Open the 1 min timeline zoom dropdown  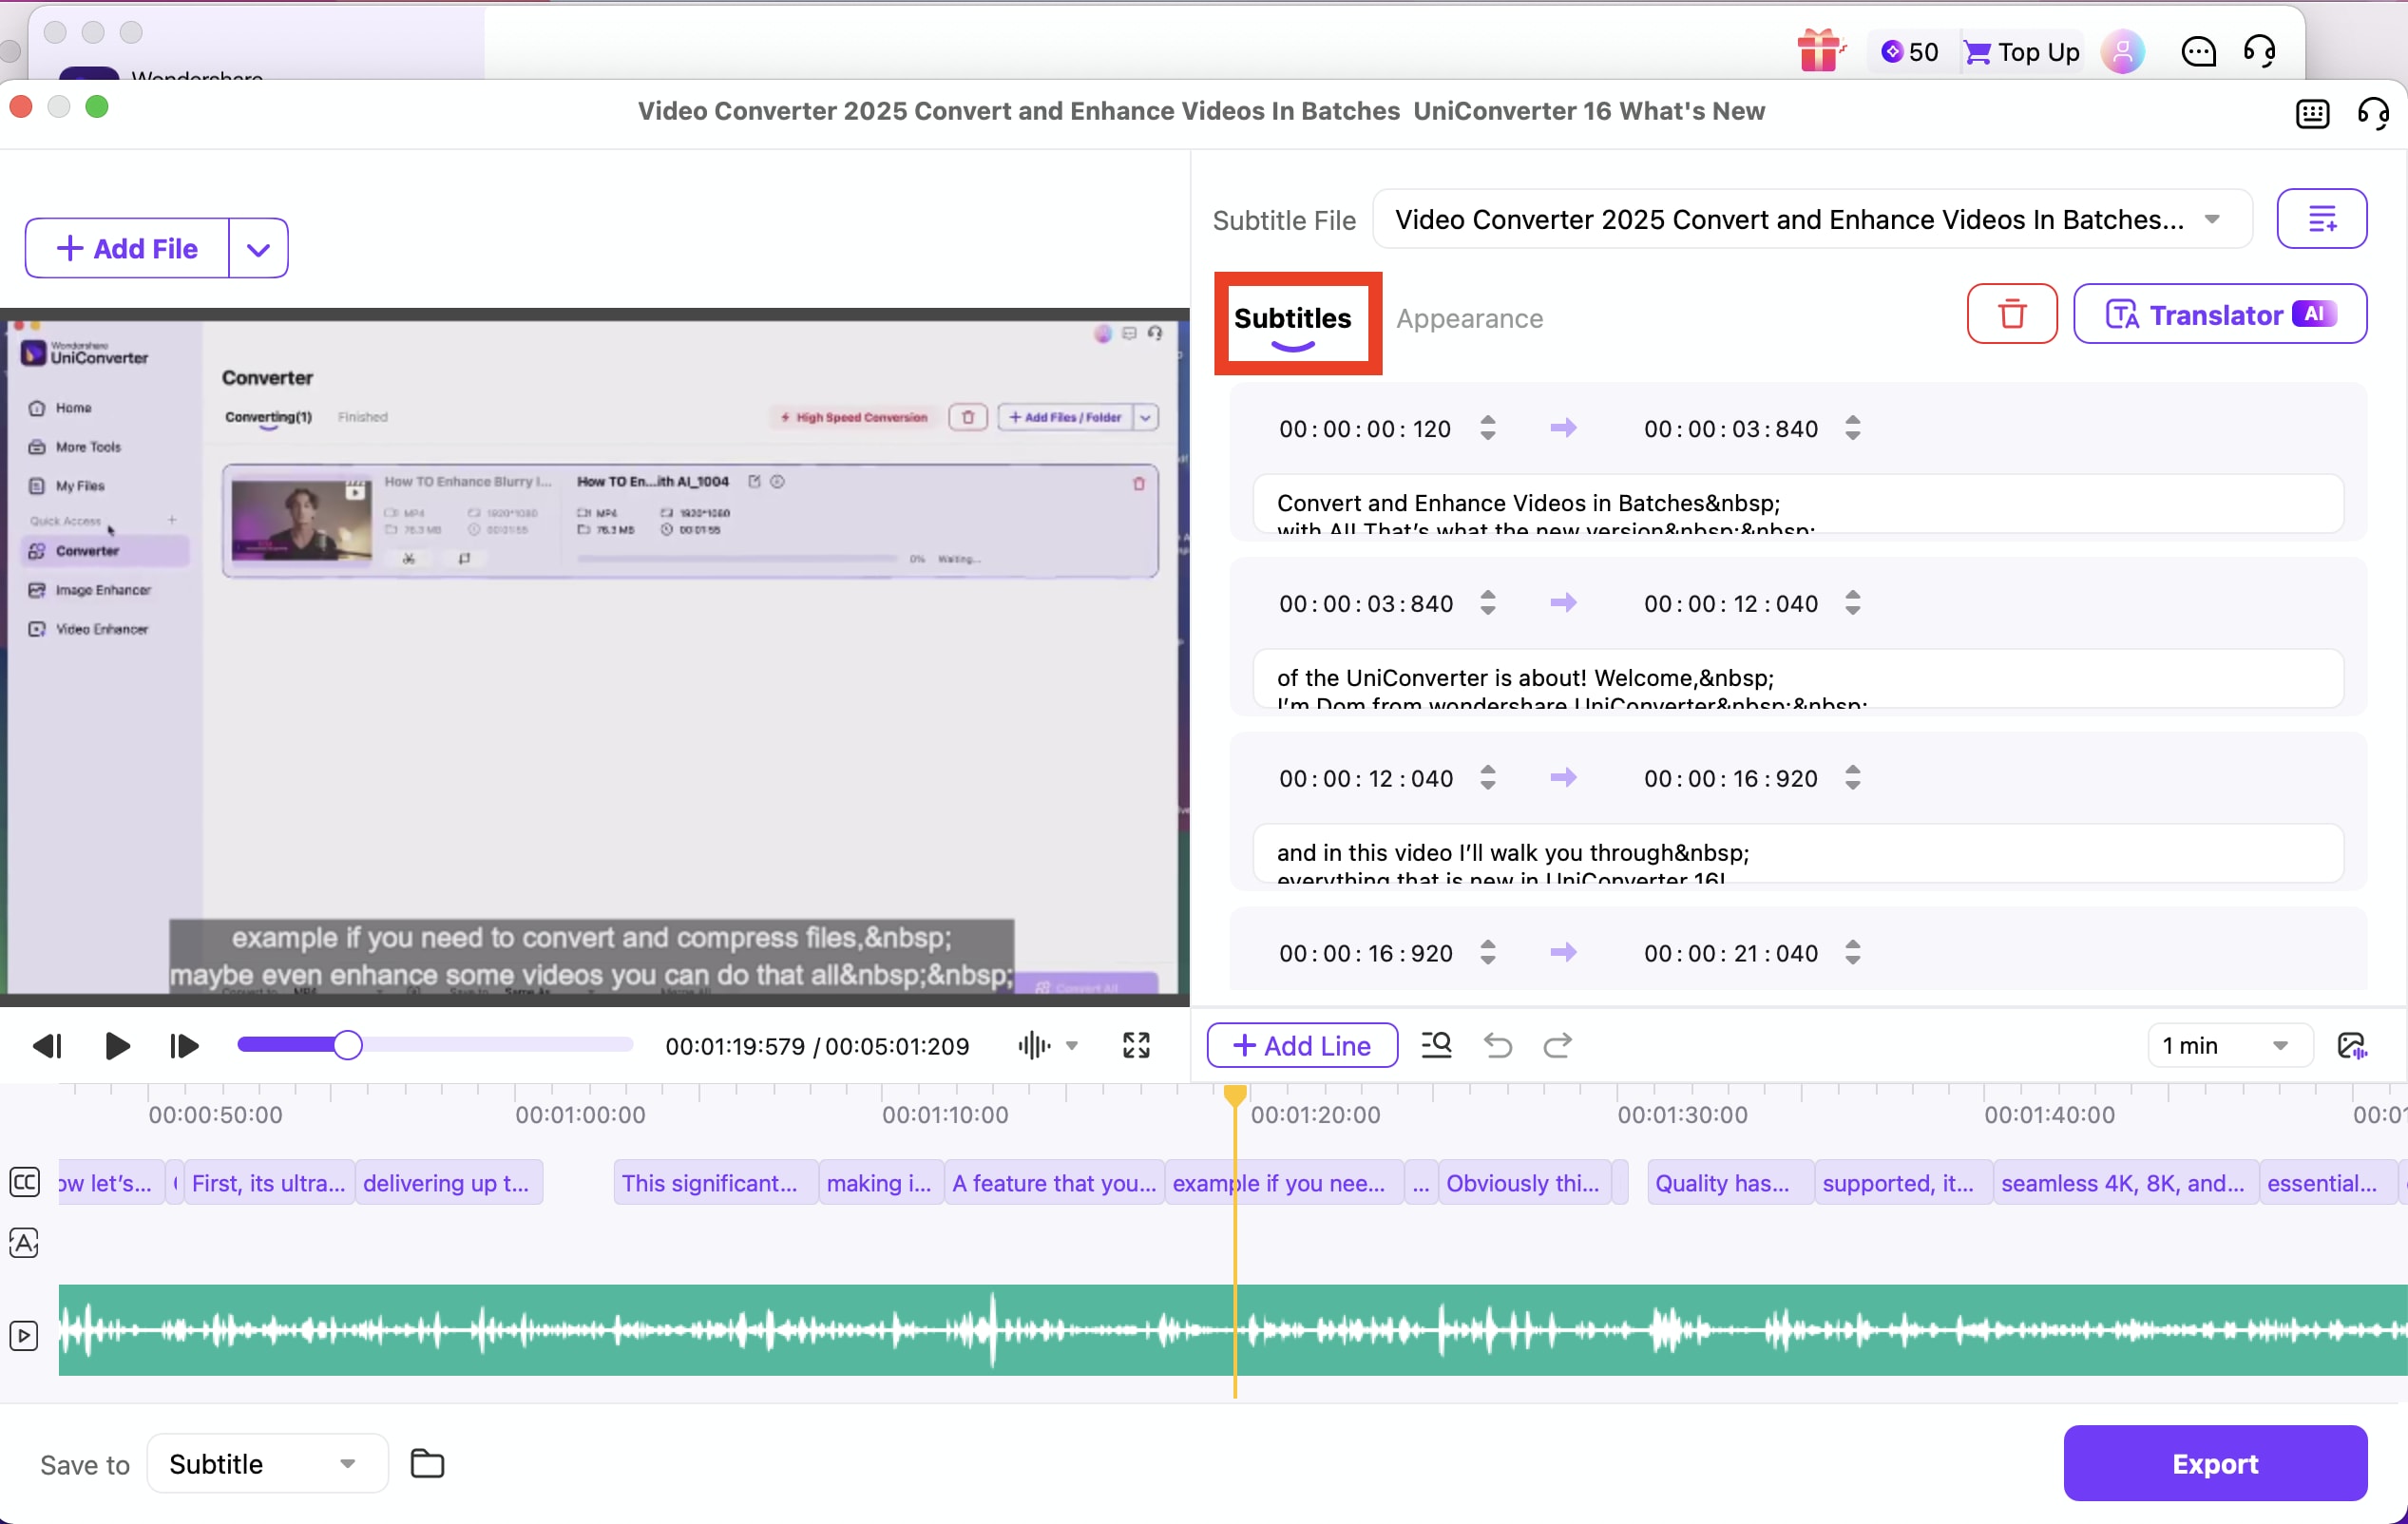tap(2228, 1045)
